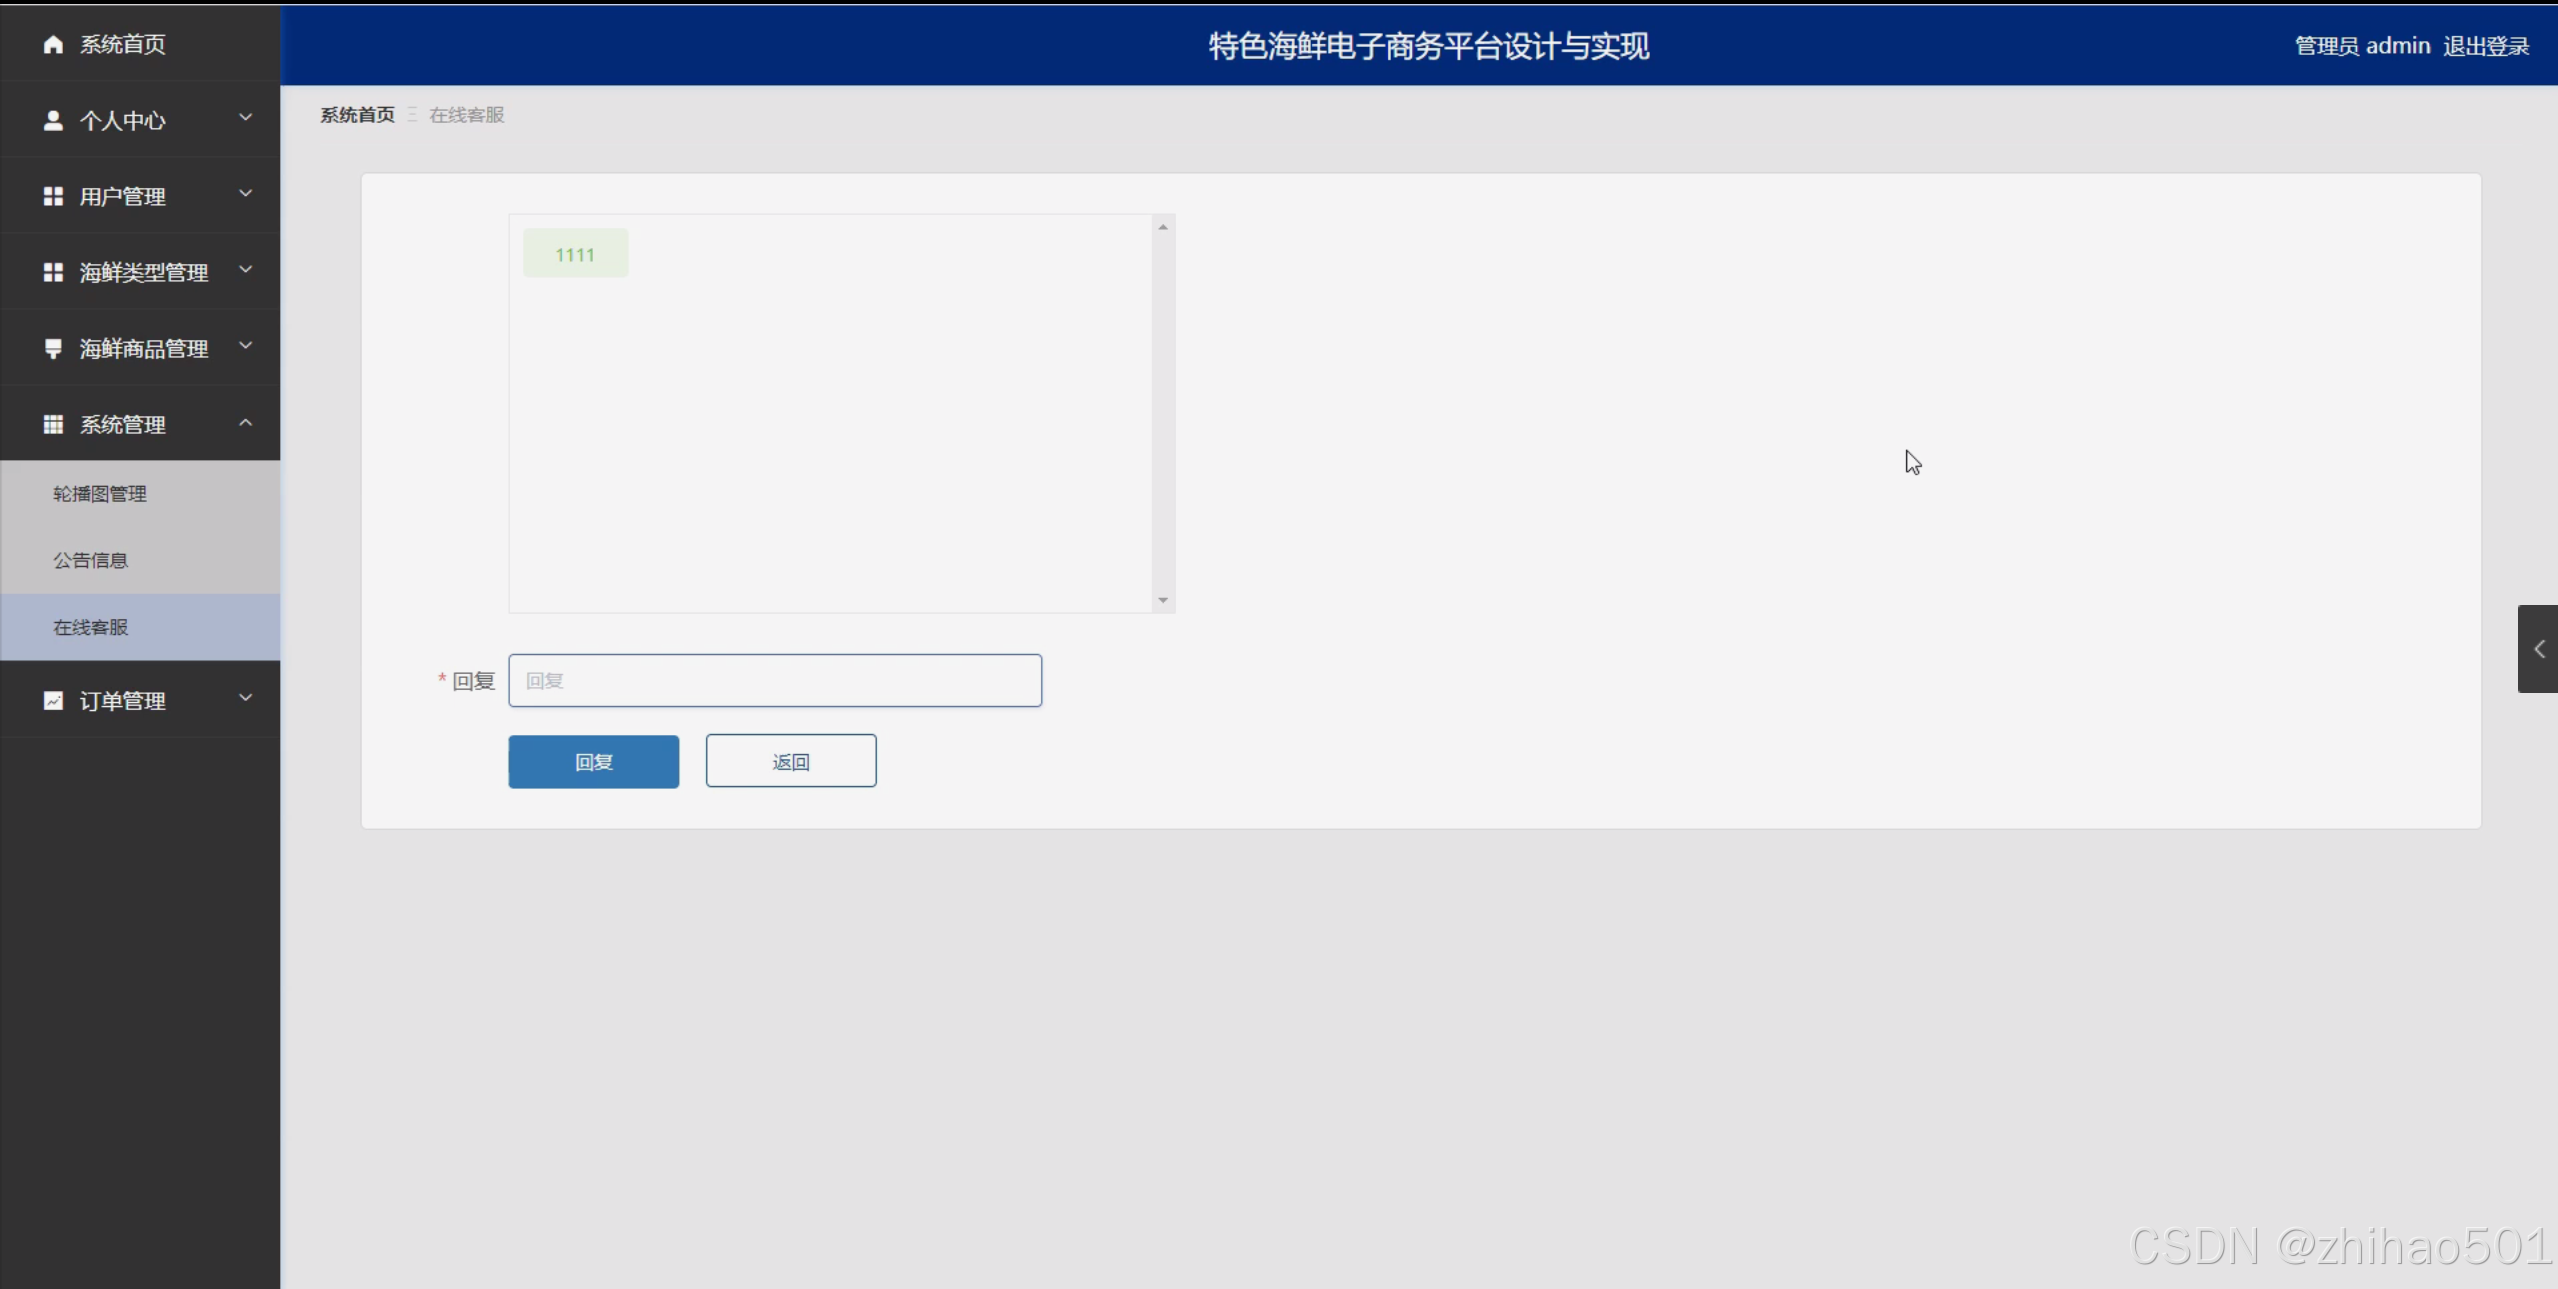The width and height of the screenshot is (2558, 1289).
Task: Expand the 用户管理 chevron
Action: tap(245, 194)
